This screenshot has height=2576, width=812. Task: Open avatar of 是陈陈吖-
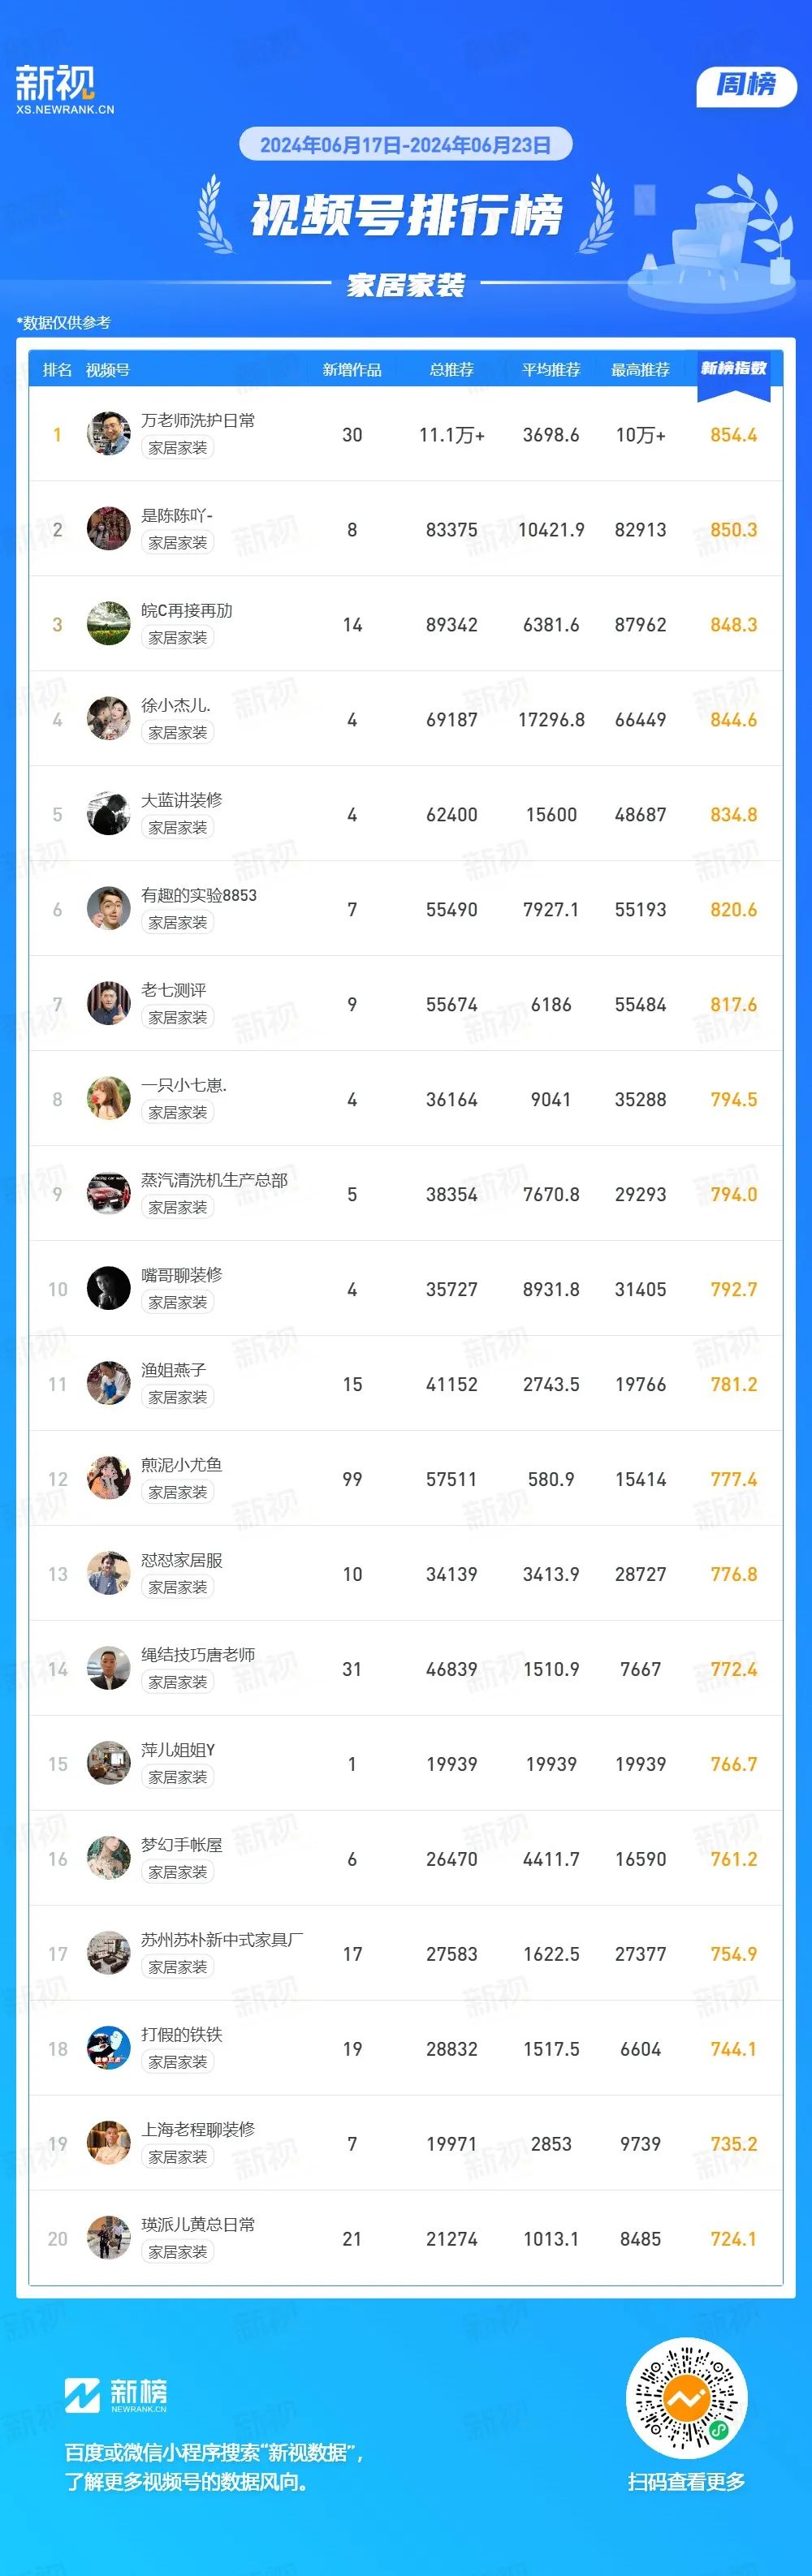tap(108, 528)
